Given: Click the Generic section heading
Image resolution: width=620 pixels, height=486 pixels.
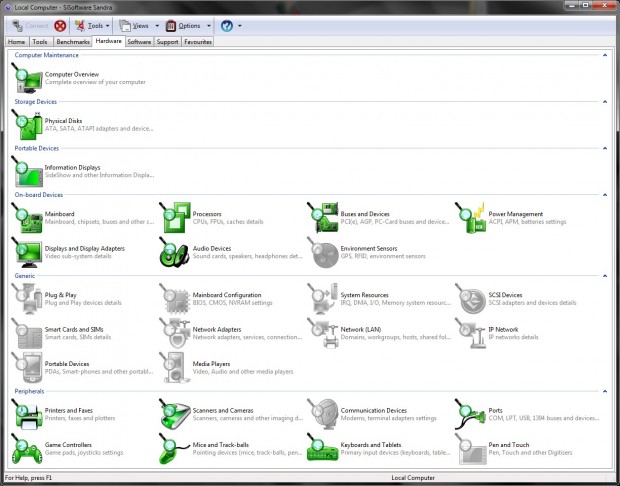Looking at the screenshot, I should coord(25,276).
